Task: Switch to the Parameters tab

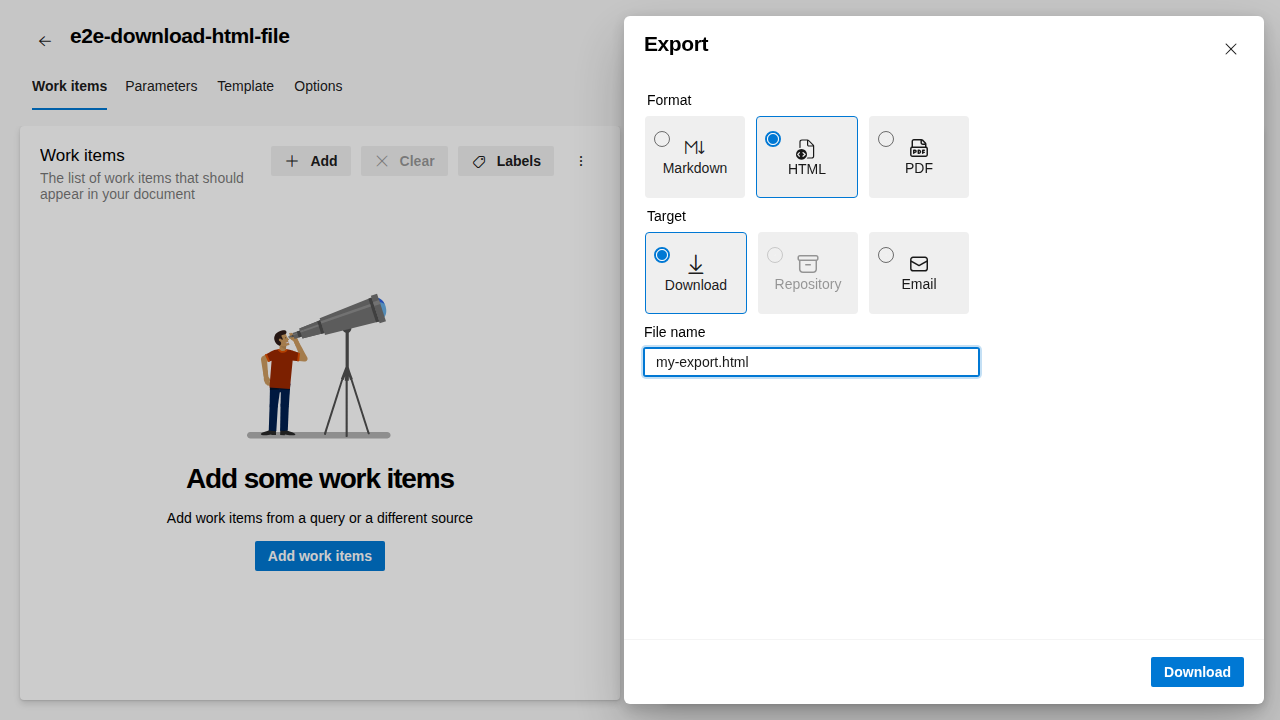Action: (161, 86)
